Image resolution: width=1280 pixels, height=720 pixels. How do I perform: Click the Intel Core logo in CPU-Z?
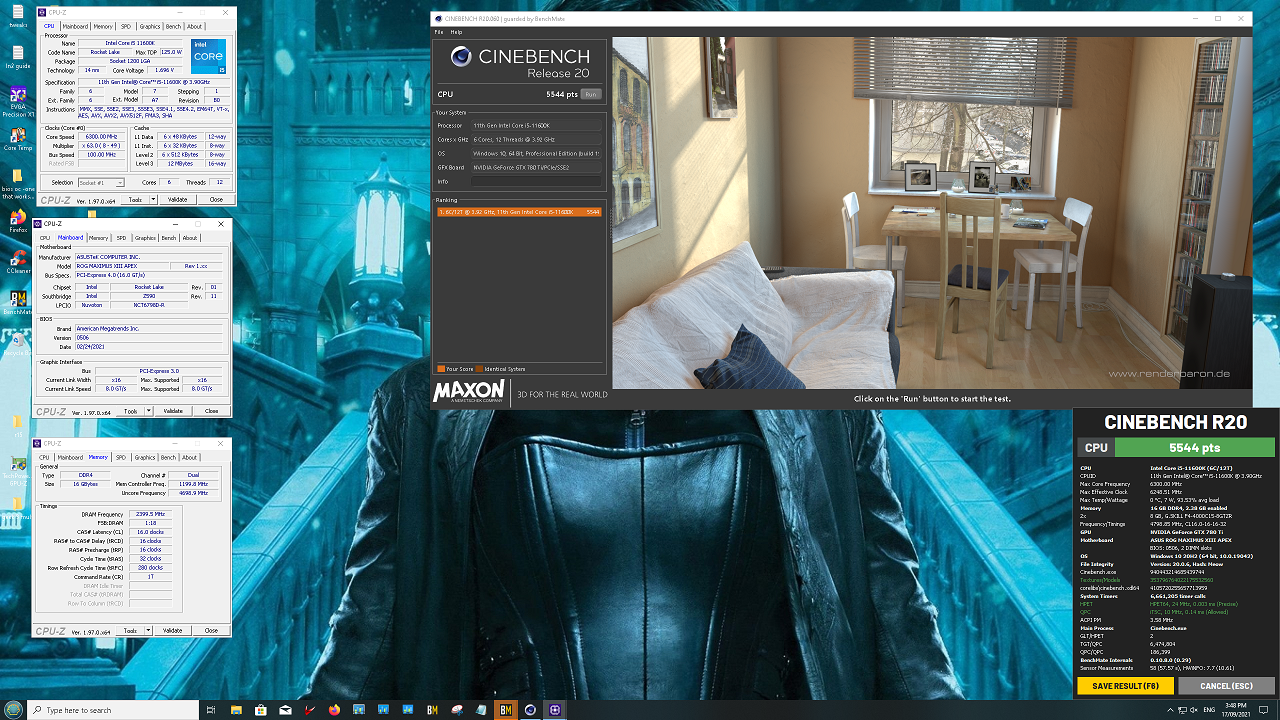(x=208, y=56)
